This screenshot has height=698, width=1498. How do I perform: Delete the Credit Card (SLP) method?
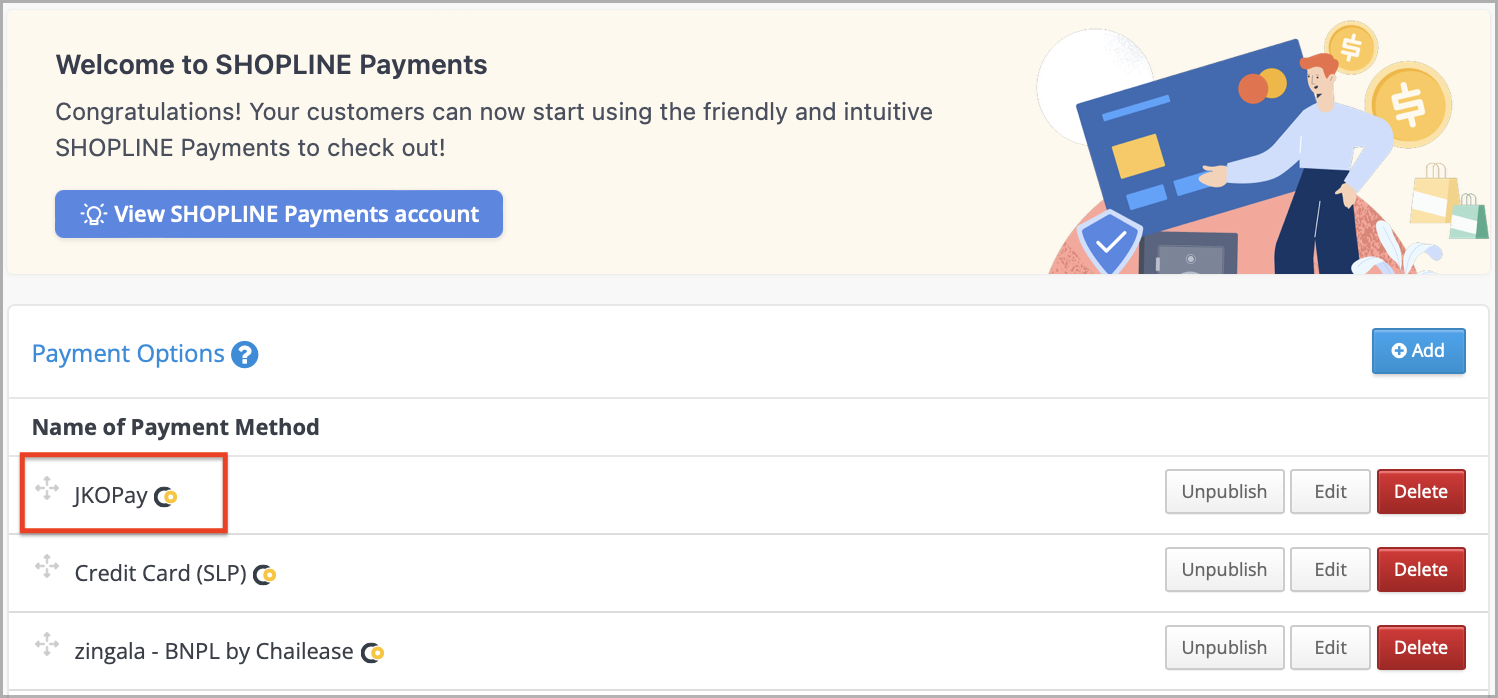pyautogui.click(x=1421, y=570)
